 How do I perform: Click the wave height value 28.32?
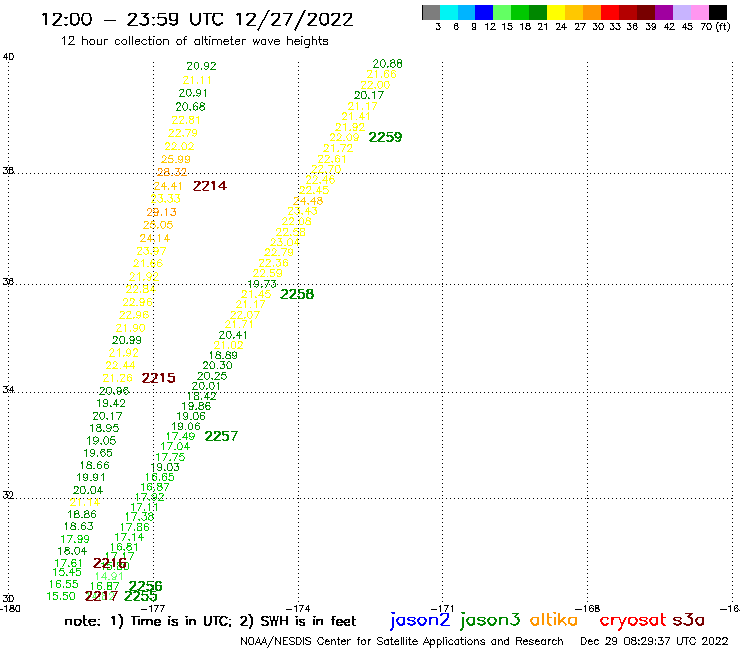tap(172, 172)
